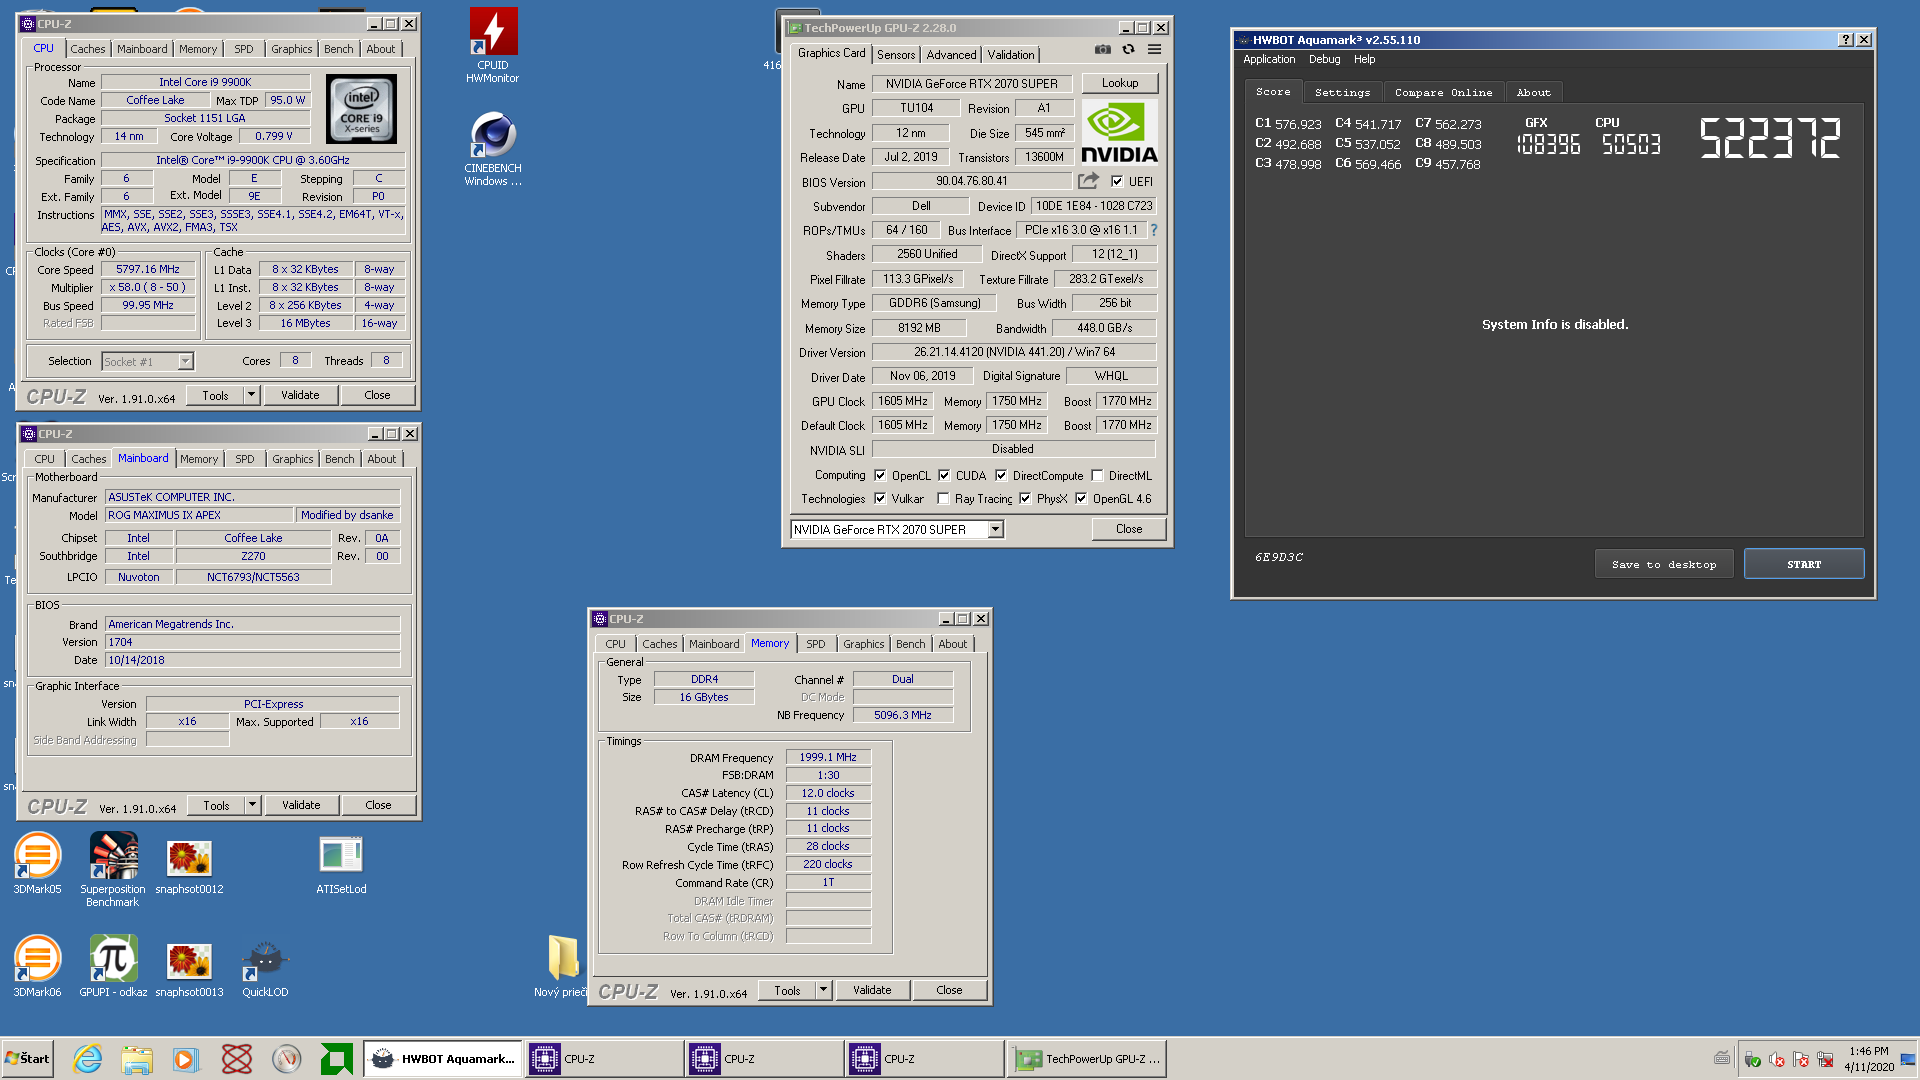Image resolution: width=1920 pixels, height=1080 pixels.
Task: Click the GPU-Z refresh icon
Action: click(x=1128, y=50)
